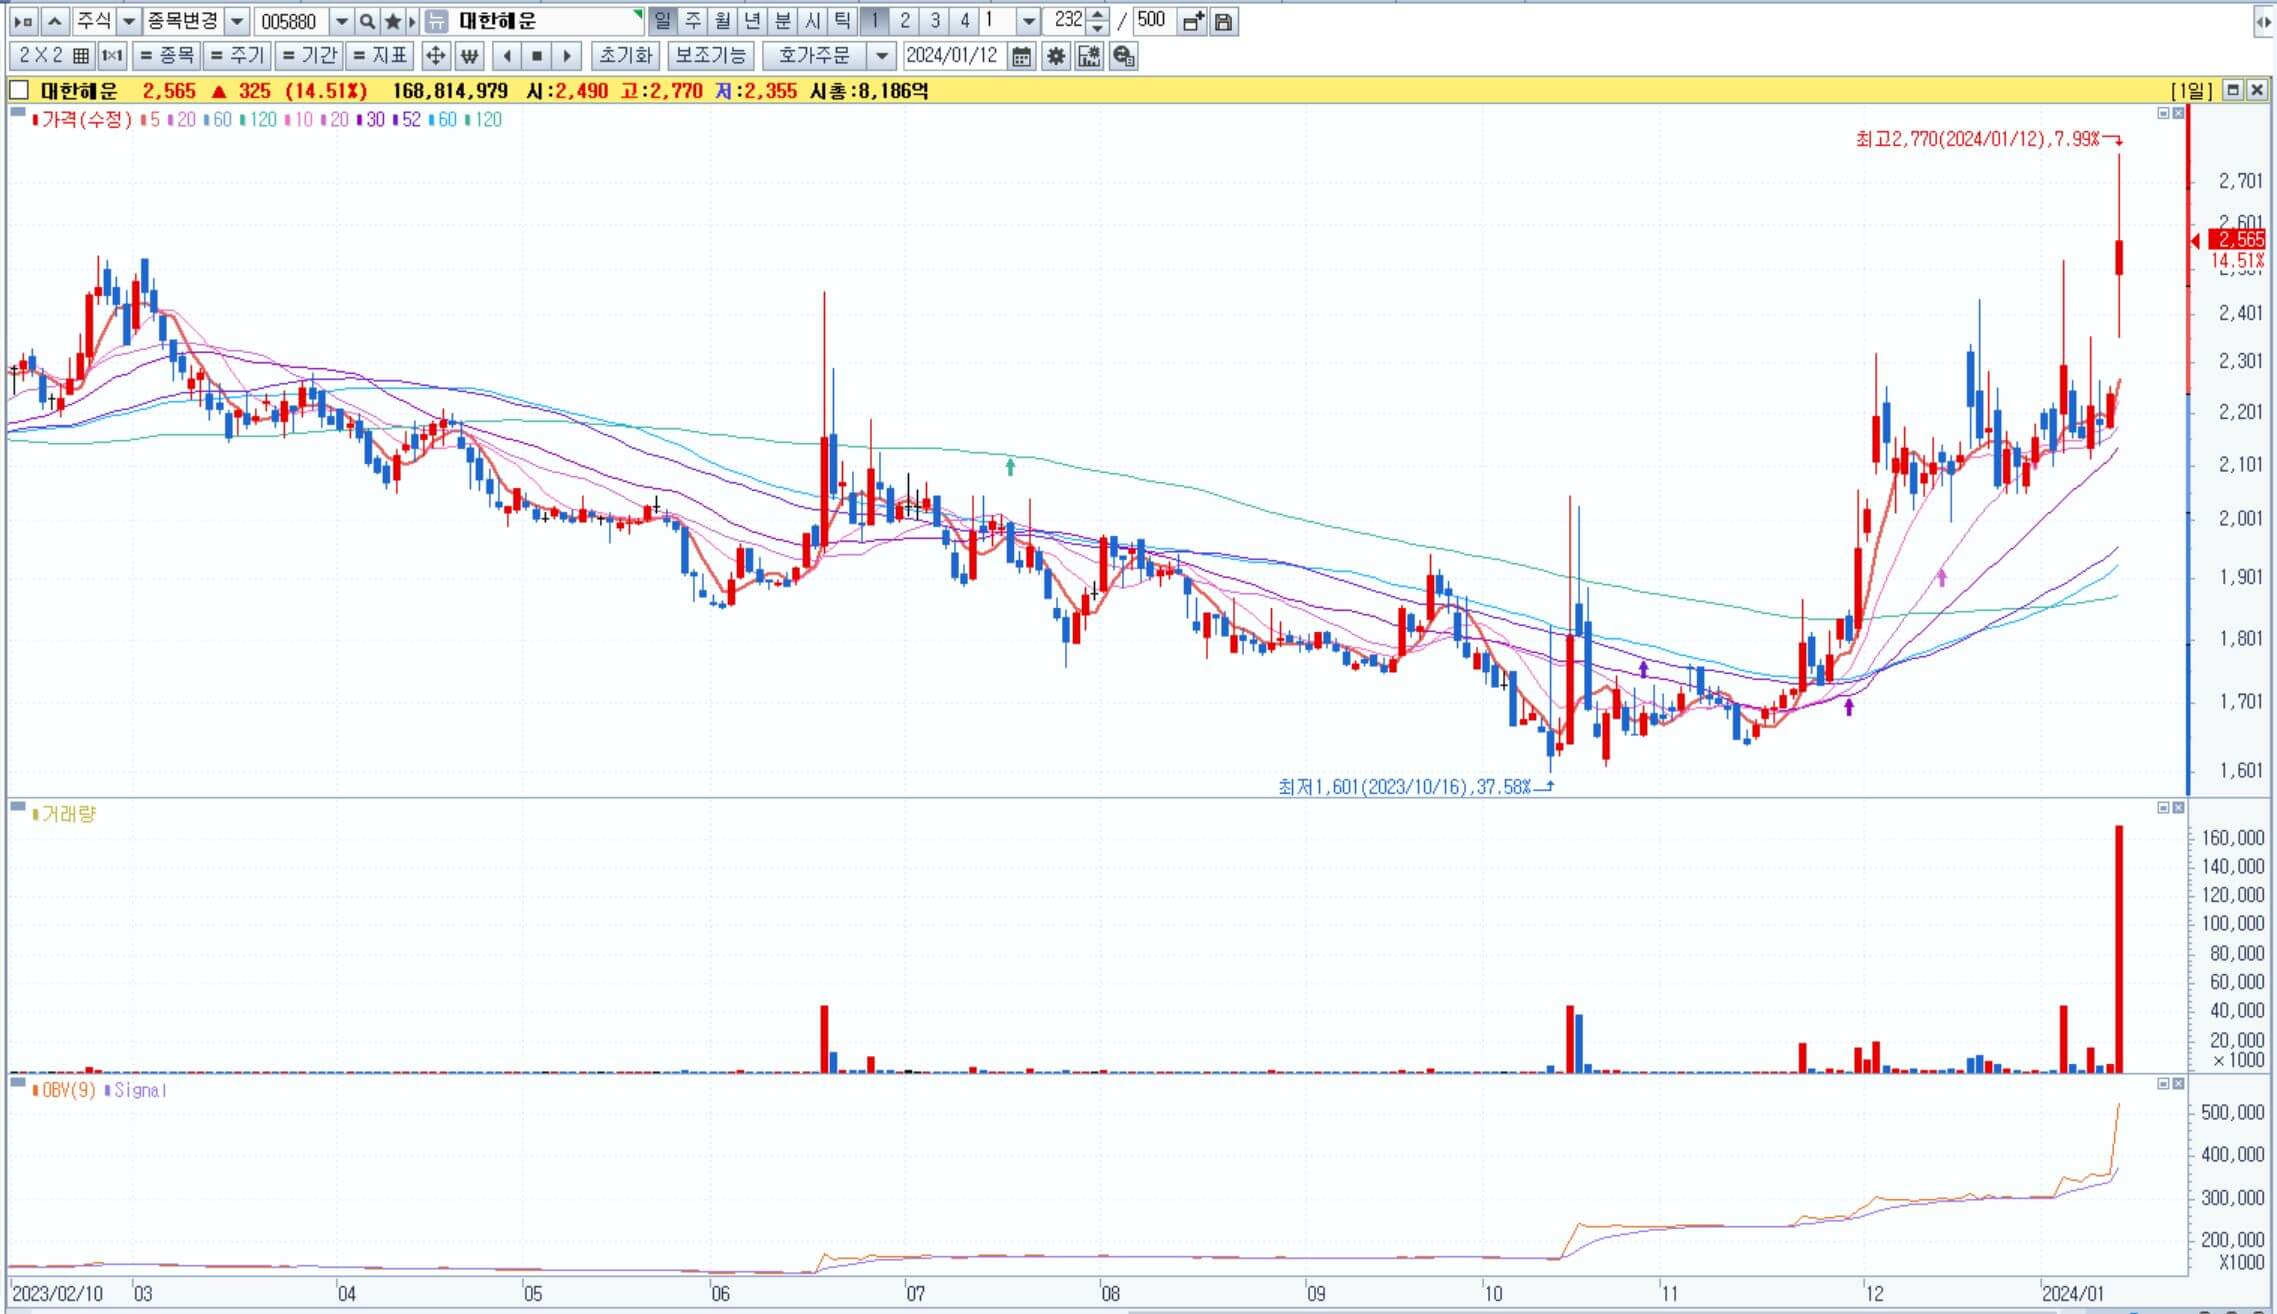
Task: Expand the 주식 type dropdown
Action: (129, 21)
